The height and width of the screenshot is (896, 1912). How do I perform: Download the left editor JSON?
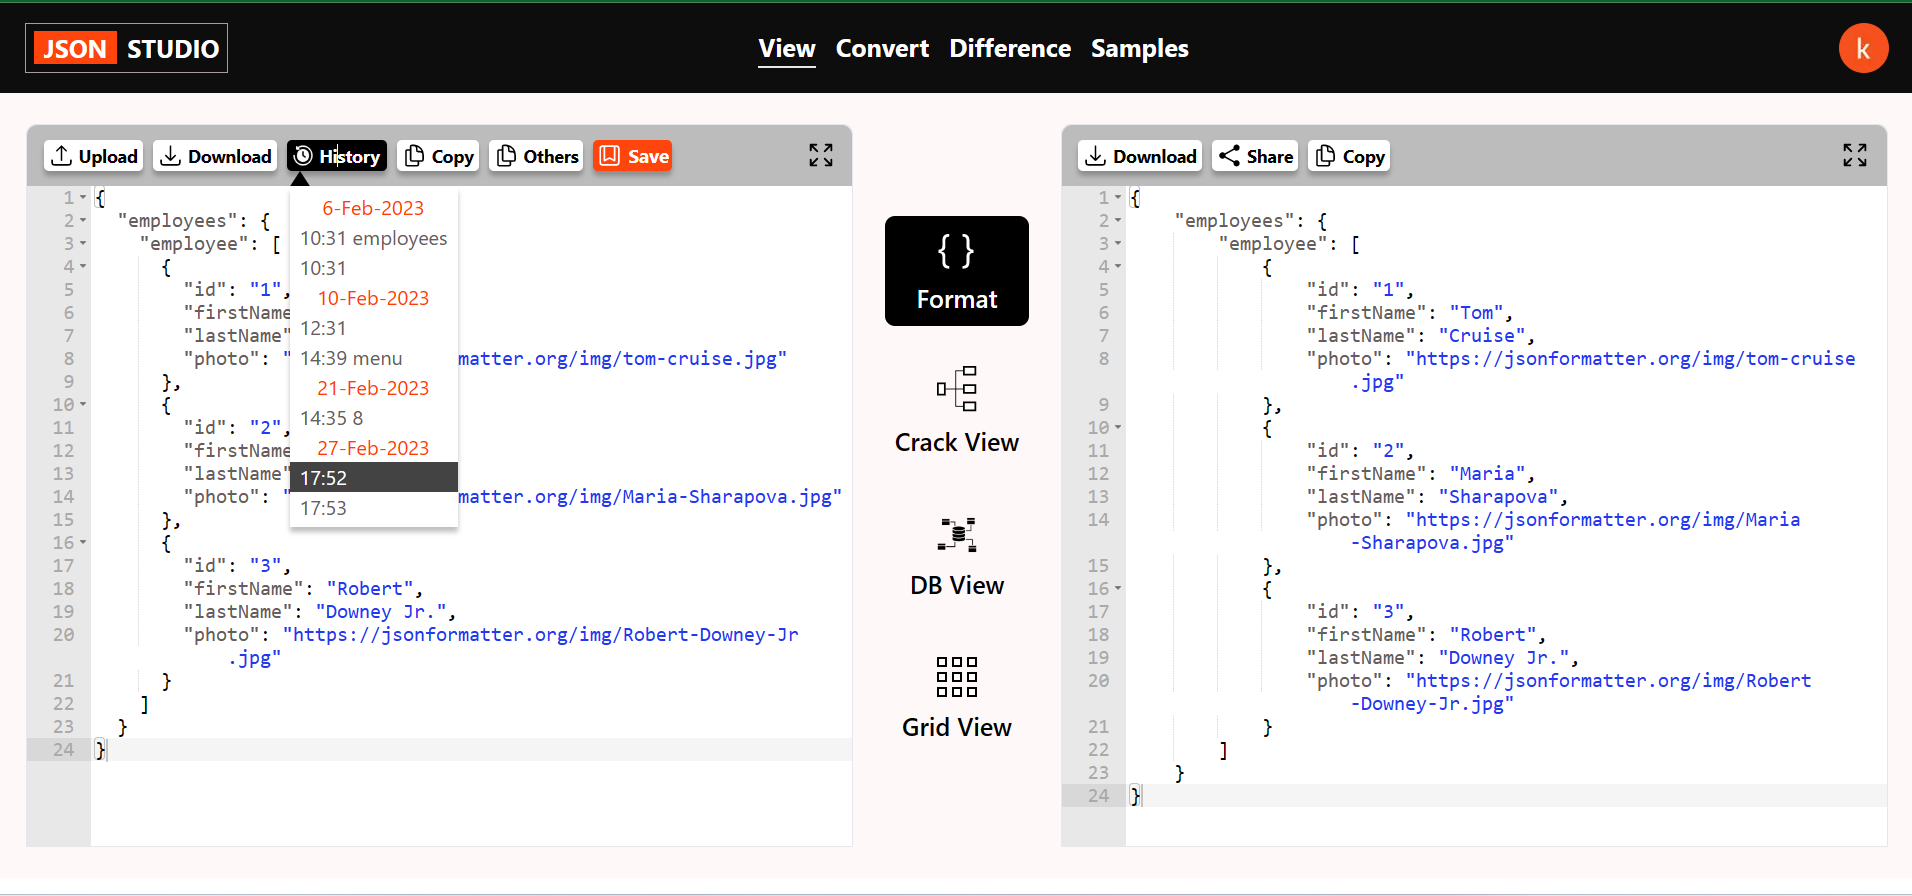pyautogui.click(x=215, y=156)
